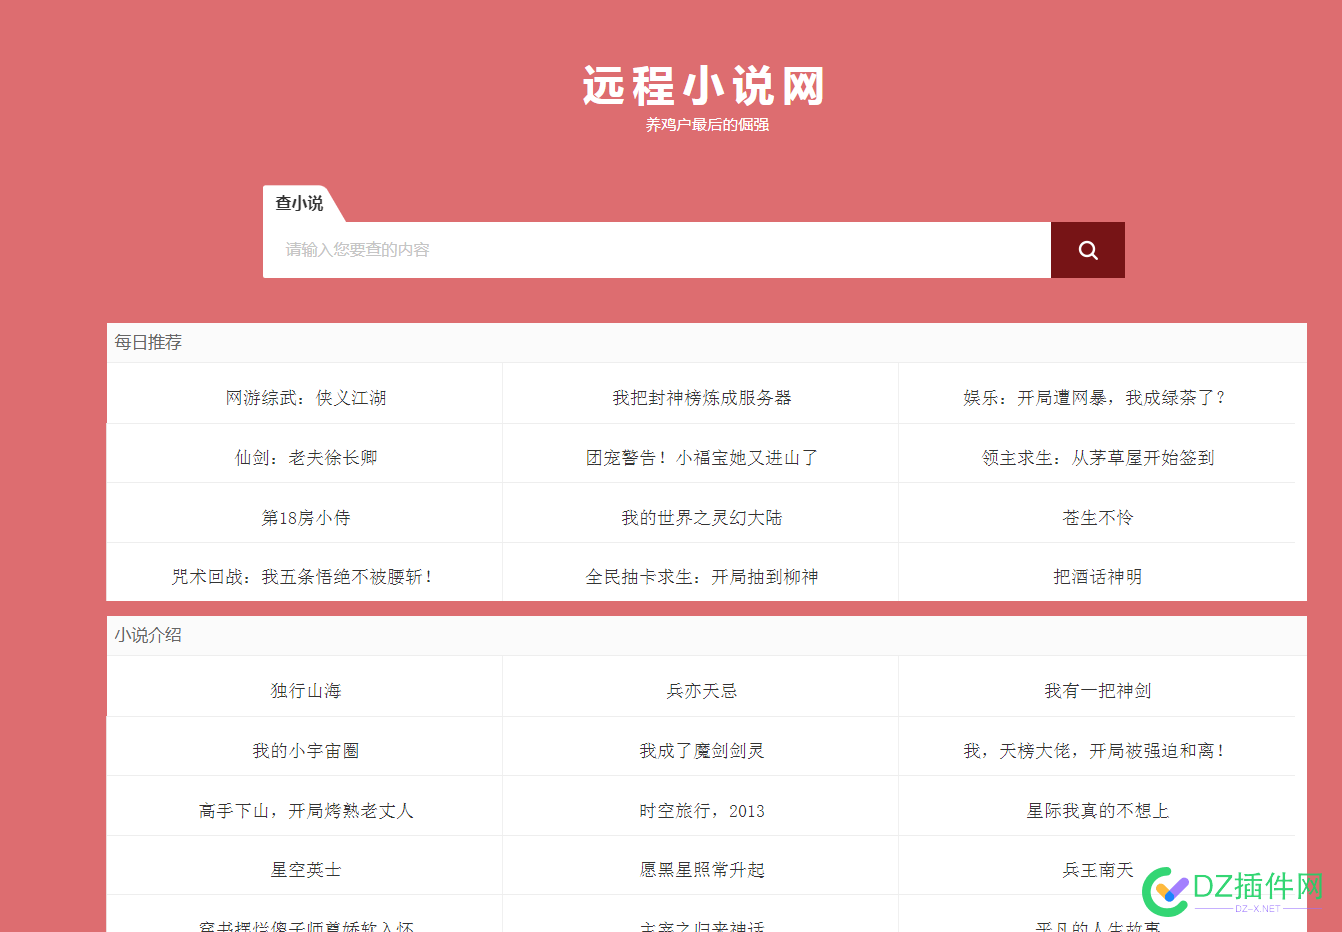
Task: Open novel 星际我真的不想上
Action: (1098, 811)
